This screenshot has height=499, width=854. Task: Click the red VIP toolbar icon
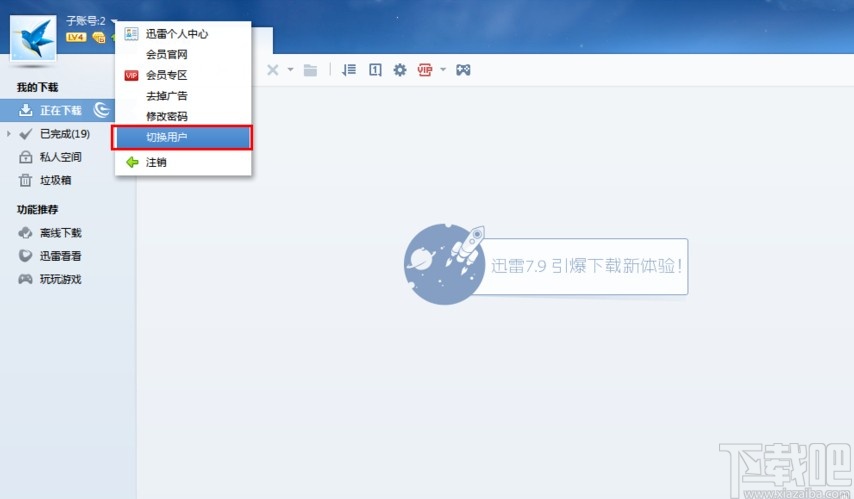pos(425,70)
